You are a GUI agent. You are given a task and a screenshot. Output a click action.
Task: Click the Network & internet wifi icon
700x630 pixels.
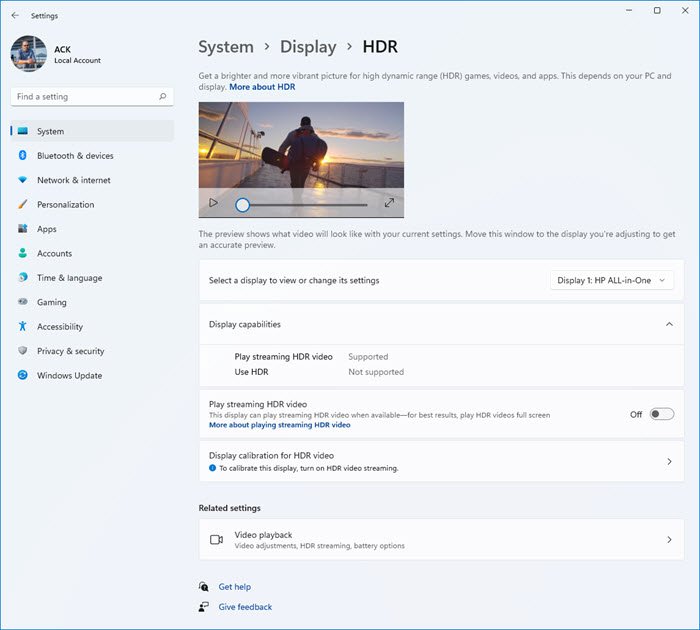22,180
